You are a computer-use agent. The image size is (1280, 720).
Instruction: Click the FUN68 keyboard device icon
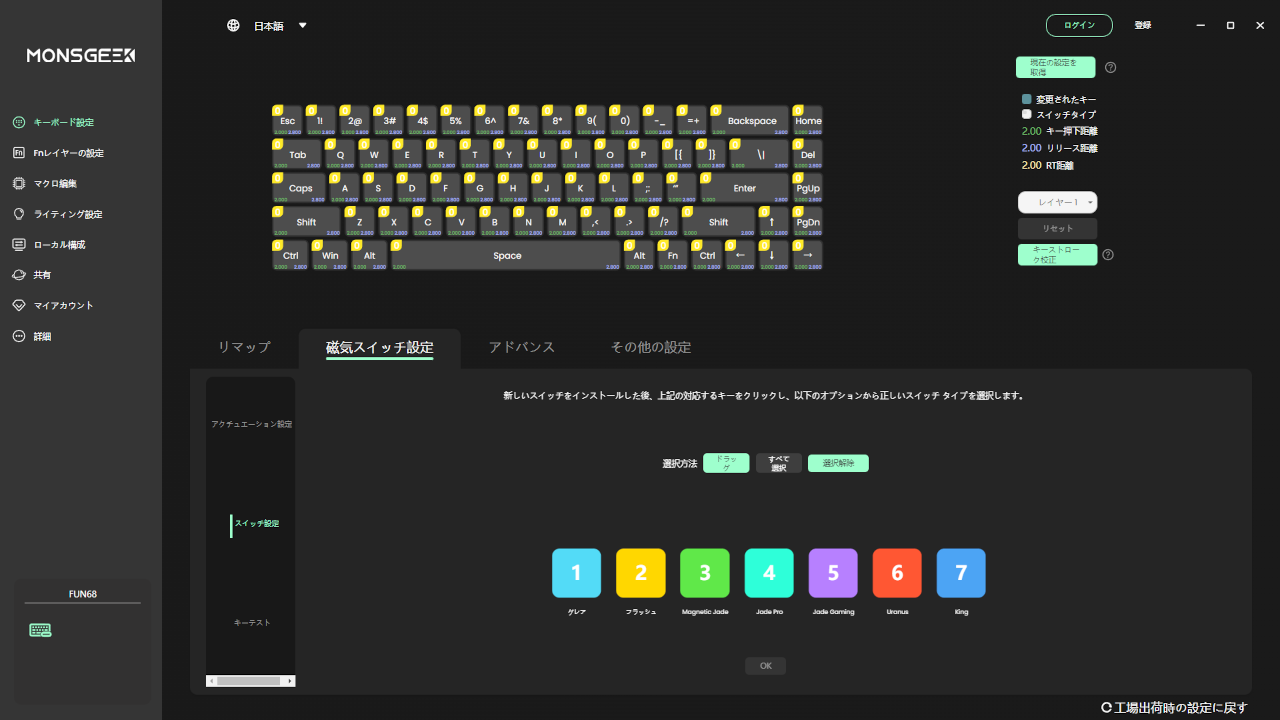coord(40,630)
